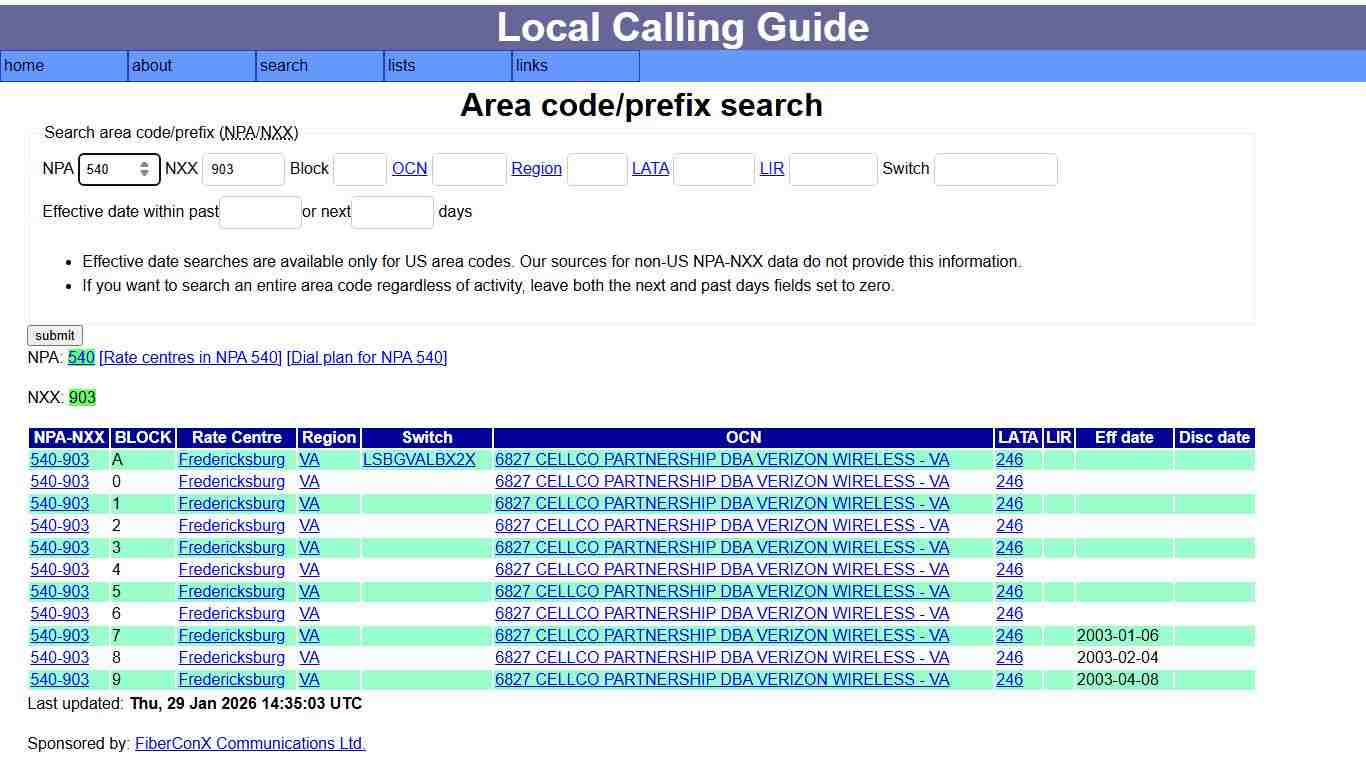The image size is (1366, 768).
Task: Click the NXX input field showing 903
Action: click(243, 170)
